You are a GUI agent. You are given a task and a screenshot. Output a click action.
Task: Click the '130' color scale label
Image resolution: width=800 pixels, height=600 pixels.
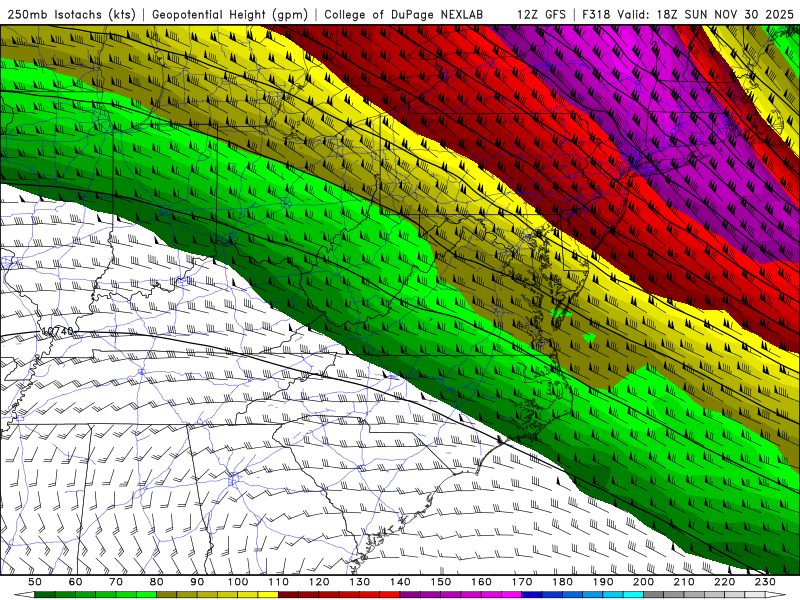point(360,582)
